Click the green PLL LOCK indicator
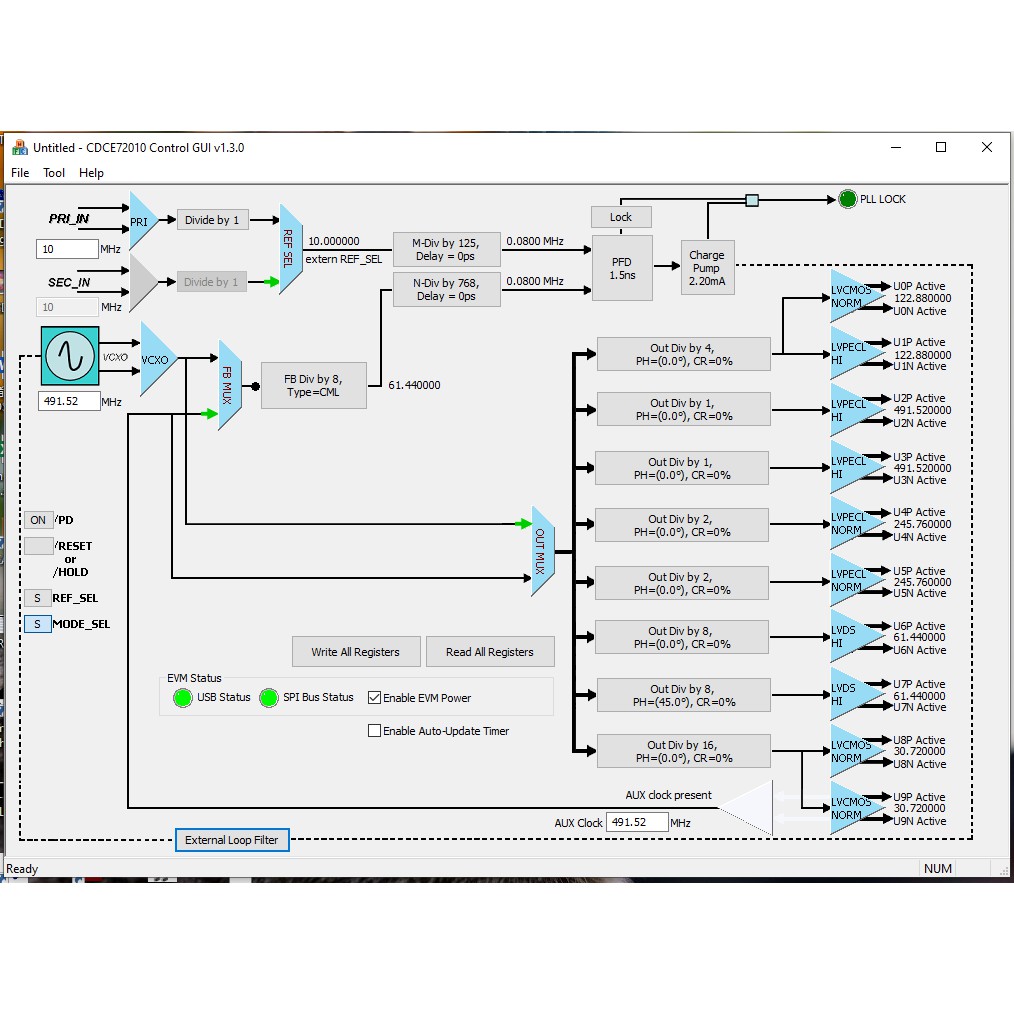This screenshot has width=1014, height=1014. pyautogui.click(x=848, y=199)
